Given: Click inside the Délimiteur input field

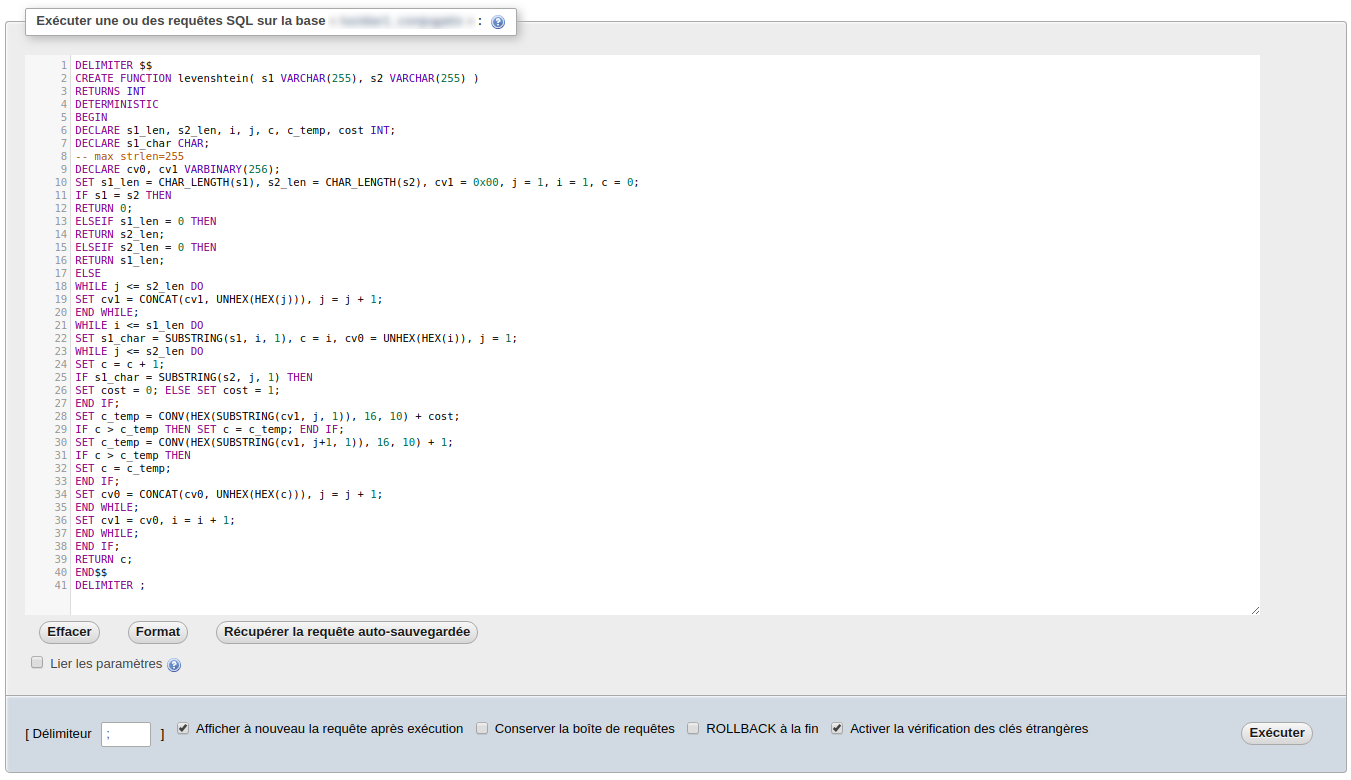Looking at the screenshot, I should click(125, 734).
